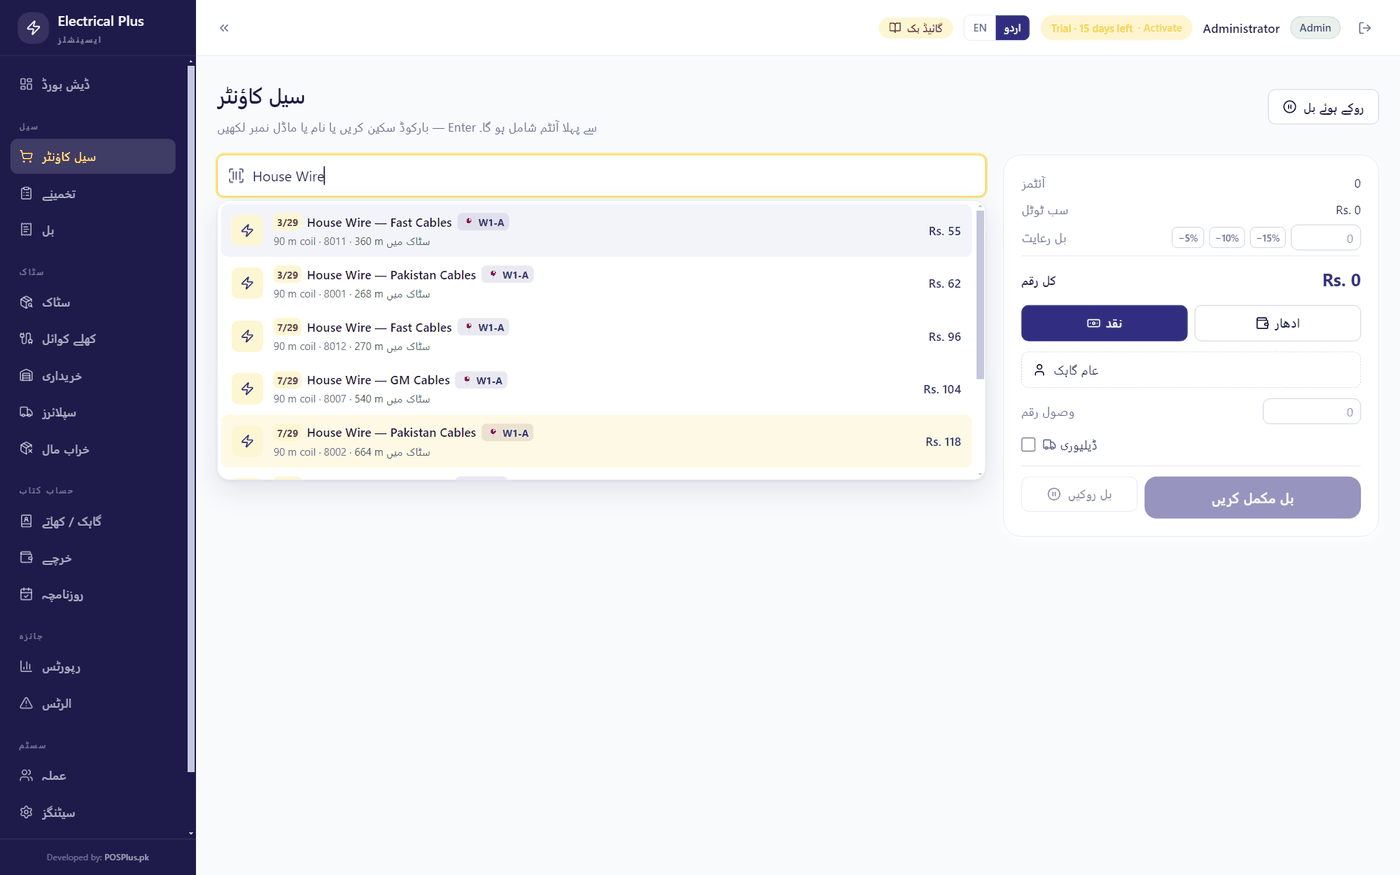1400x875 pixels.
Task: Collapse sidebar with double-chevron icon
Action: click(224, 28)
